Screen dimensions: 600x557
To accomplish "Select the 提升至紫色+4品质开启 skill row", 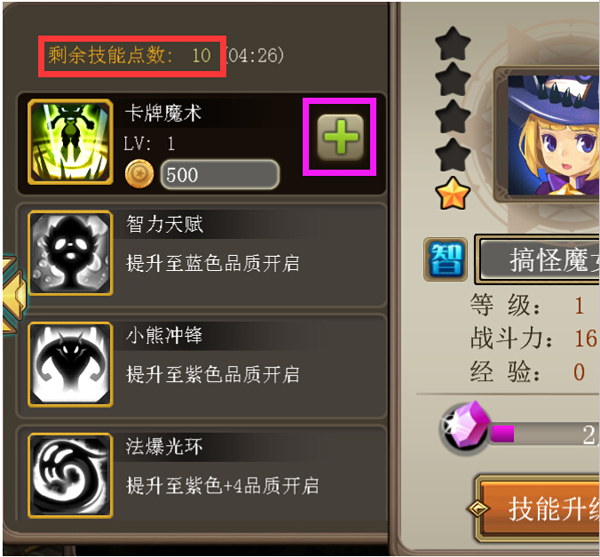I will [x=201, y=475].
